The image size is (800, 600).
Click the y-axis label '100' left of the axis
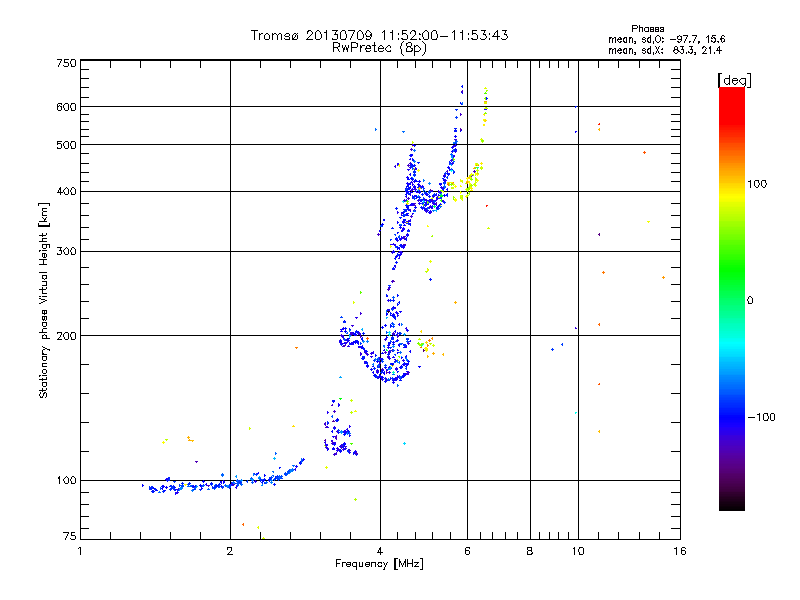[66, 481]
